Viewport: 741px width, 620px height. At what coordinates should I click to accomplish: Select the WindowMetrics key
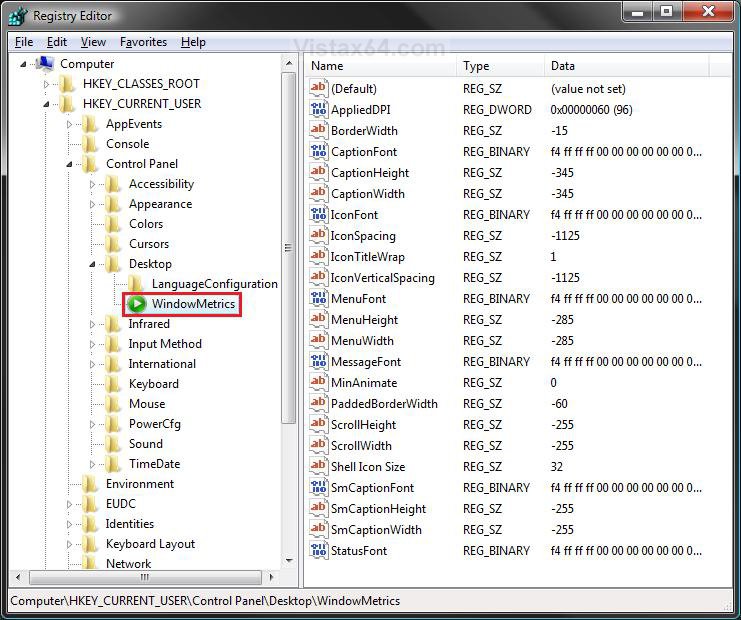click(x=193, y=304)
